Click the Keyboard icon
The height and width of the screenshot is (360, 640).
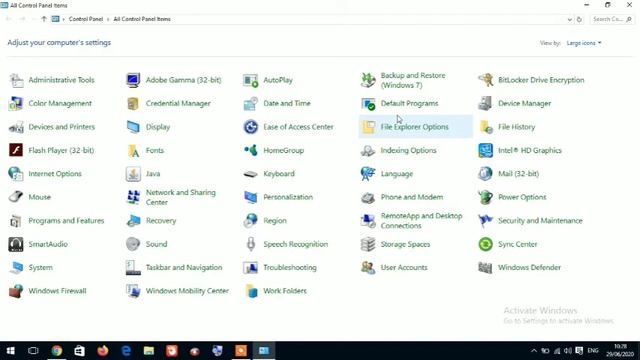pyautogui.click(x=251, y=174)
